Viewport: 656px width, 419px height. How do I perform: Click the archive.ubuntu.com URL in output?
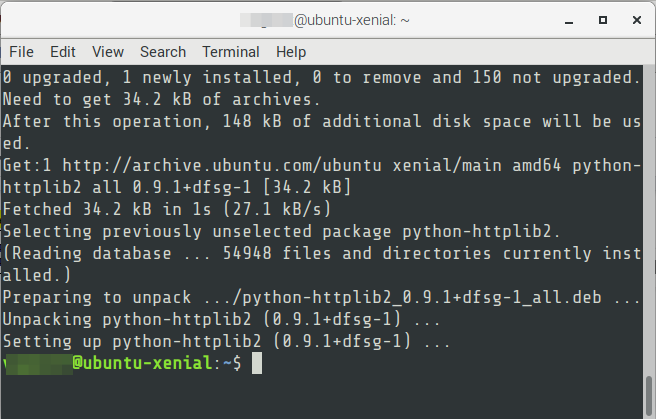(x=222, y=166)
